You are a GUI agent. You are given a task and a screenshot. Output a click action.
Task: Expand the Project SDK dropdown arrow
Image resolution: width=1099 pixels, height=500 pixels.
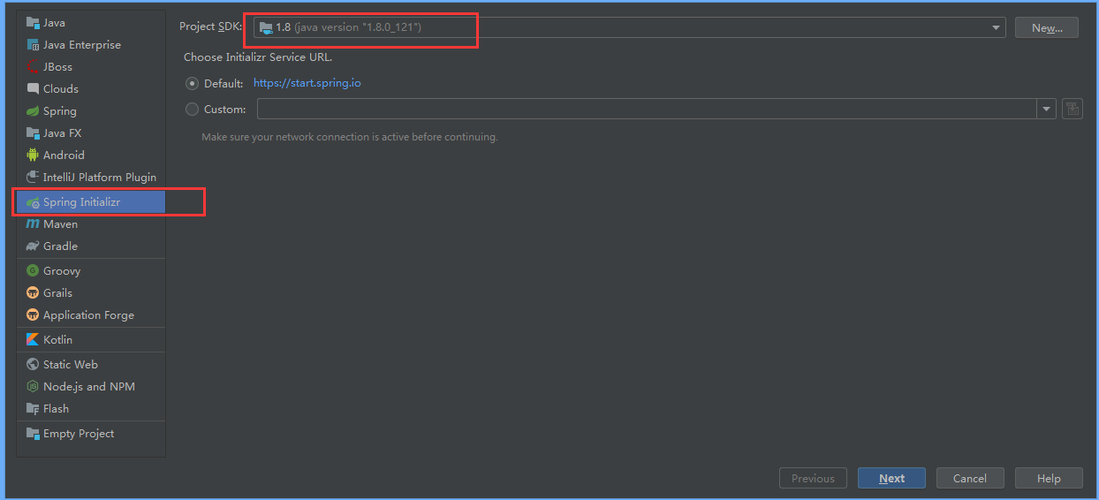tap(996, 27)
